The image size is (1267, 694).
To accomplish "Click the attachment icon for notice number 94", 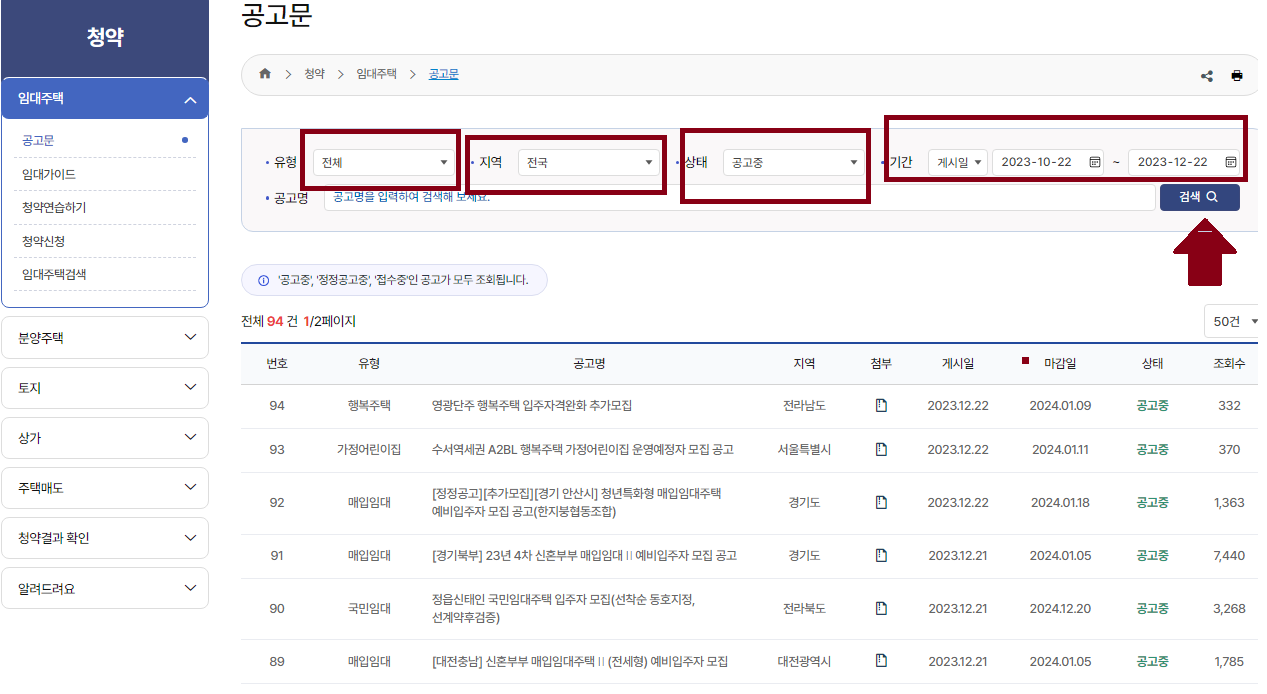I will click(881, 404).
